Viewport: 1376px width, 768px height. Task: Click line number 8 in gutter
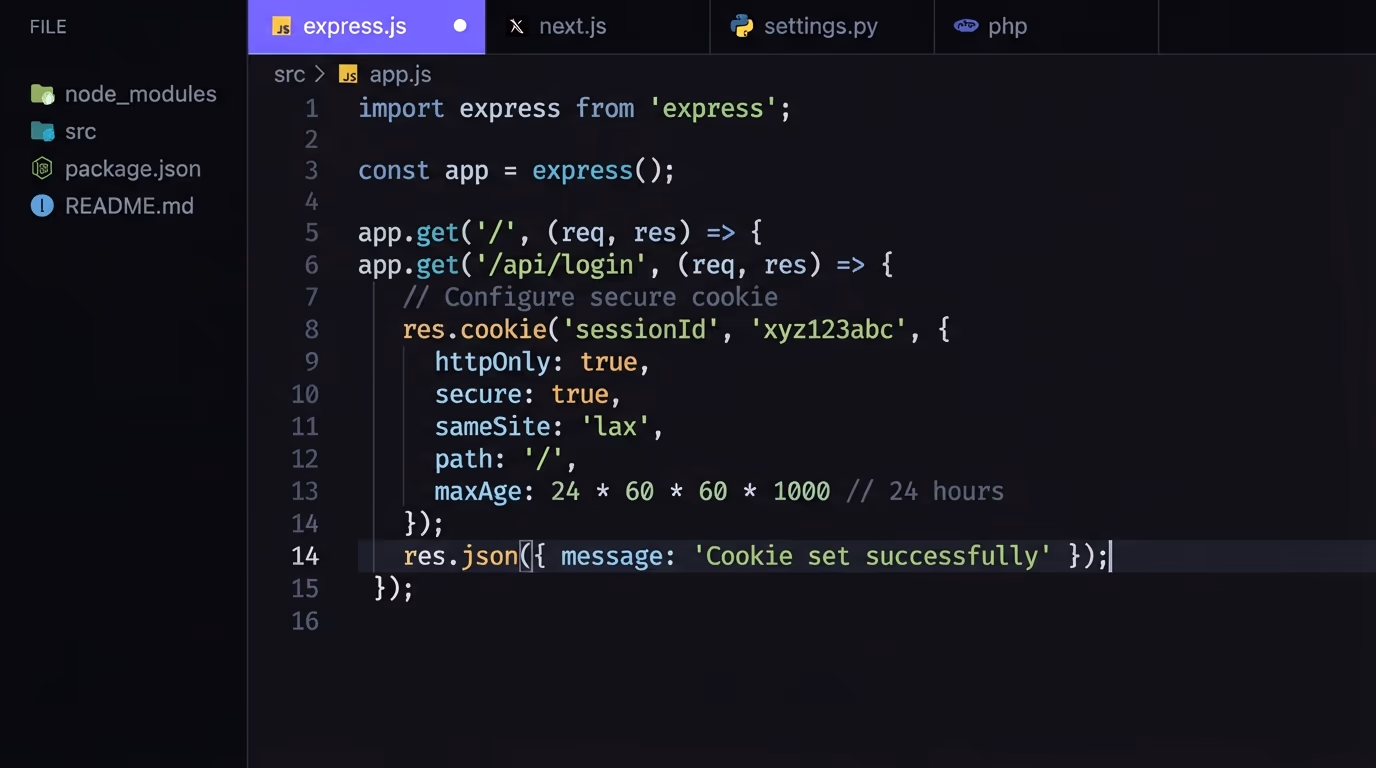[x=312, y=329]
